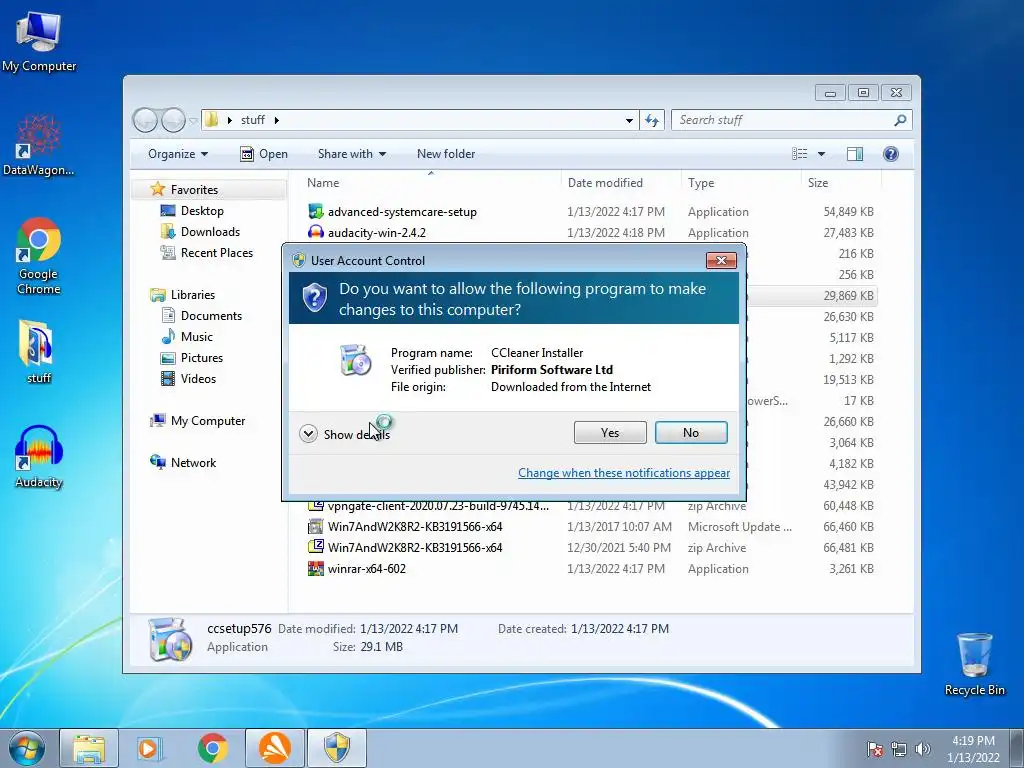Sort by Type column header
The image size is (1024, 768).
pyautogui.click(x=741, y=183)
